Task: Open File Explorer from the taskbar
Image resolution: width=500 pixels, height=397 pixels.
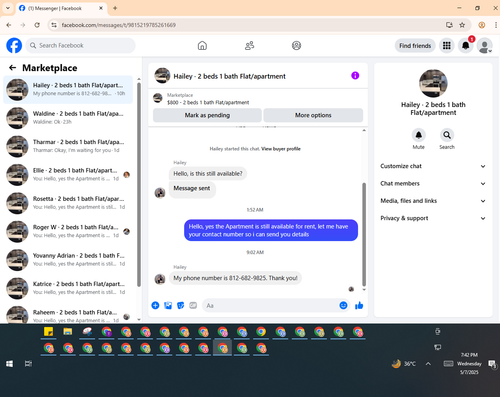Action: [68, 332]
